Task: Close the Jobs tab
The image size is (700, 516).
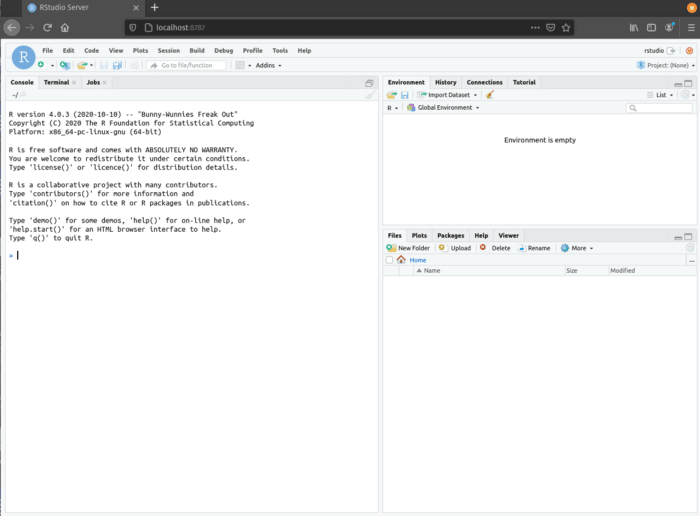Action: 104,83
